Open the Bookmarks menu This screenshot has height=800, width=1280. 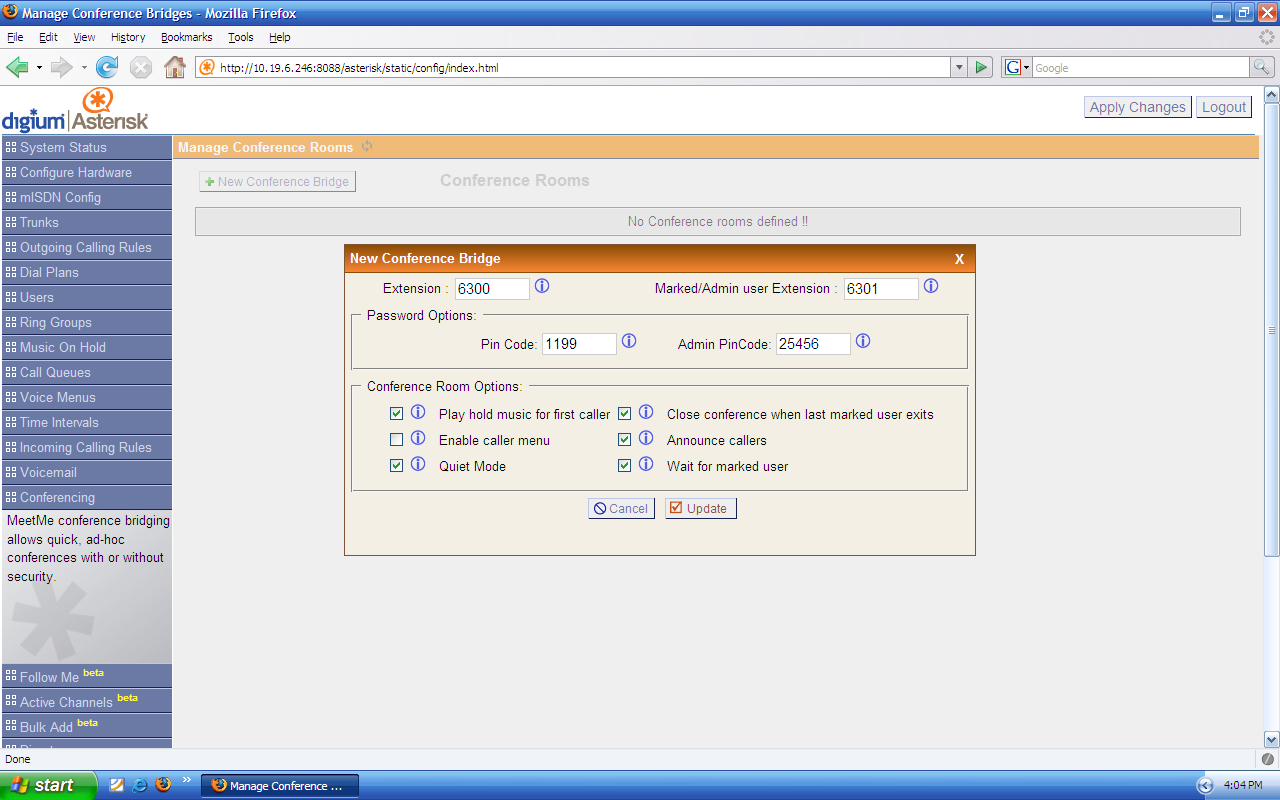[x=186, y=37]
